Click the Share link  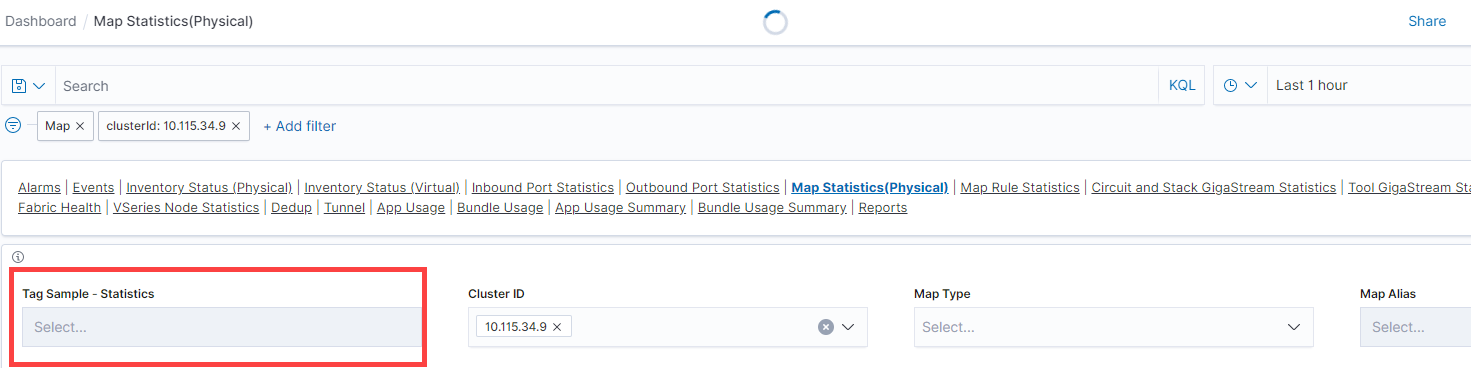(1427, 21)
